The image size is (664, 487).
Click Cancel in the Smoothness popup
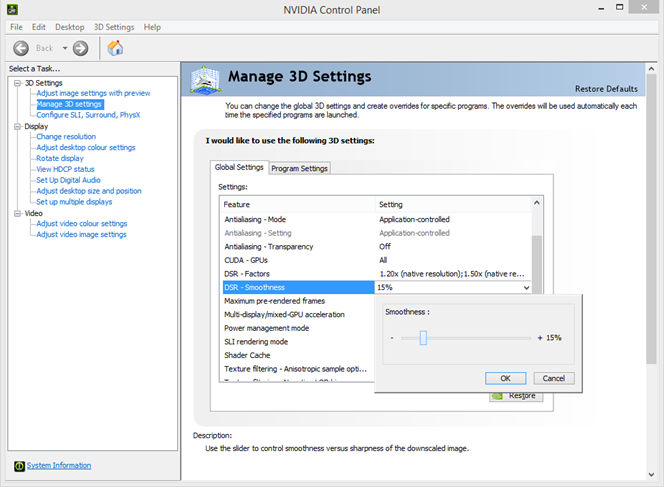pos(553,378)
